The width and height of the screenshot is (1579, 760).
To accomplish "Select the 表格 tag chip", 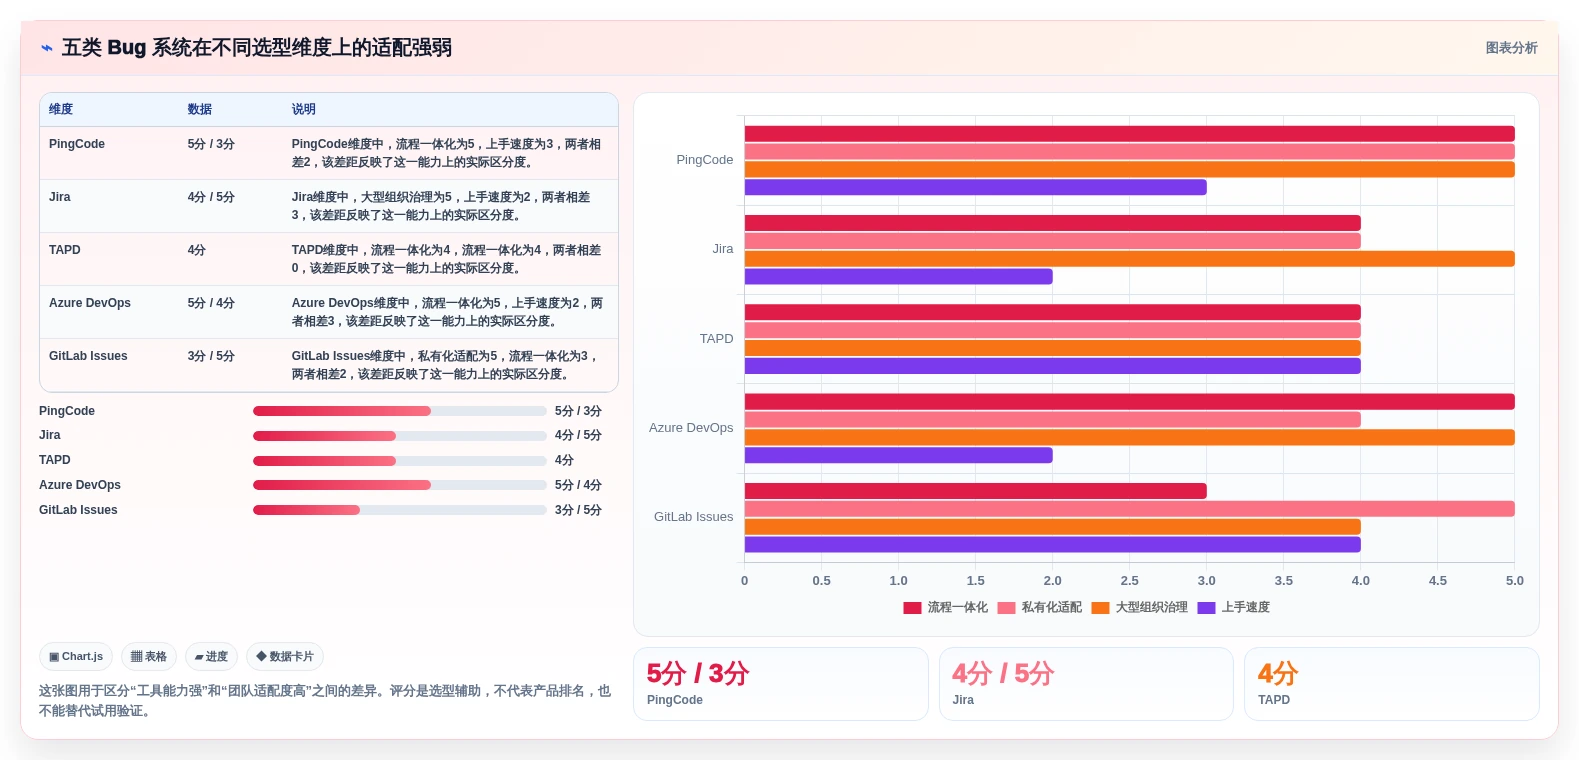I will (x=149, y=657).
